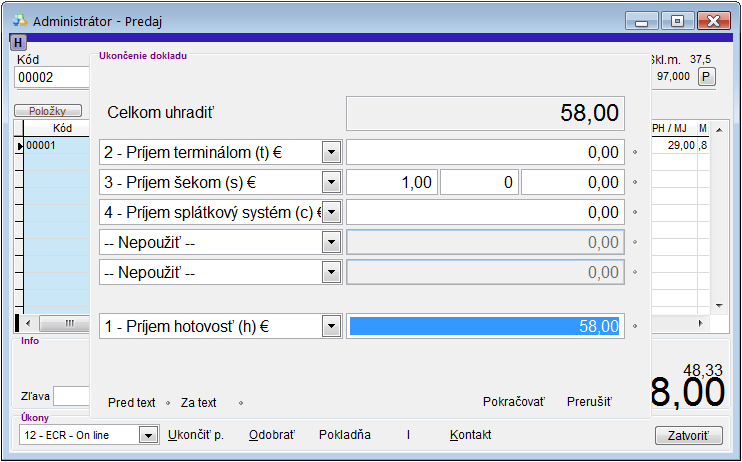The image size is (742, 462).
Task: Click the Kód input field with 00002
Action: tap(50, 77)
